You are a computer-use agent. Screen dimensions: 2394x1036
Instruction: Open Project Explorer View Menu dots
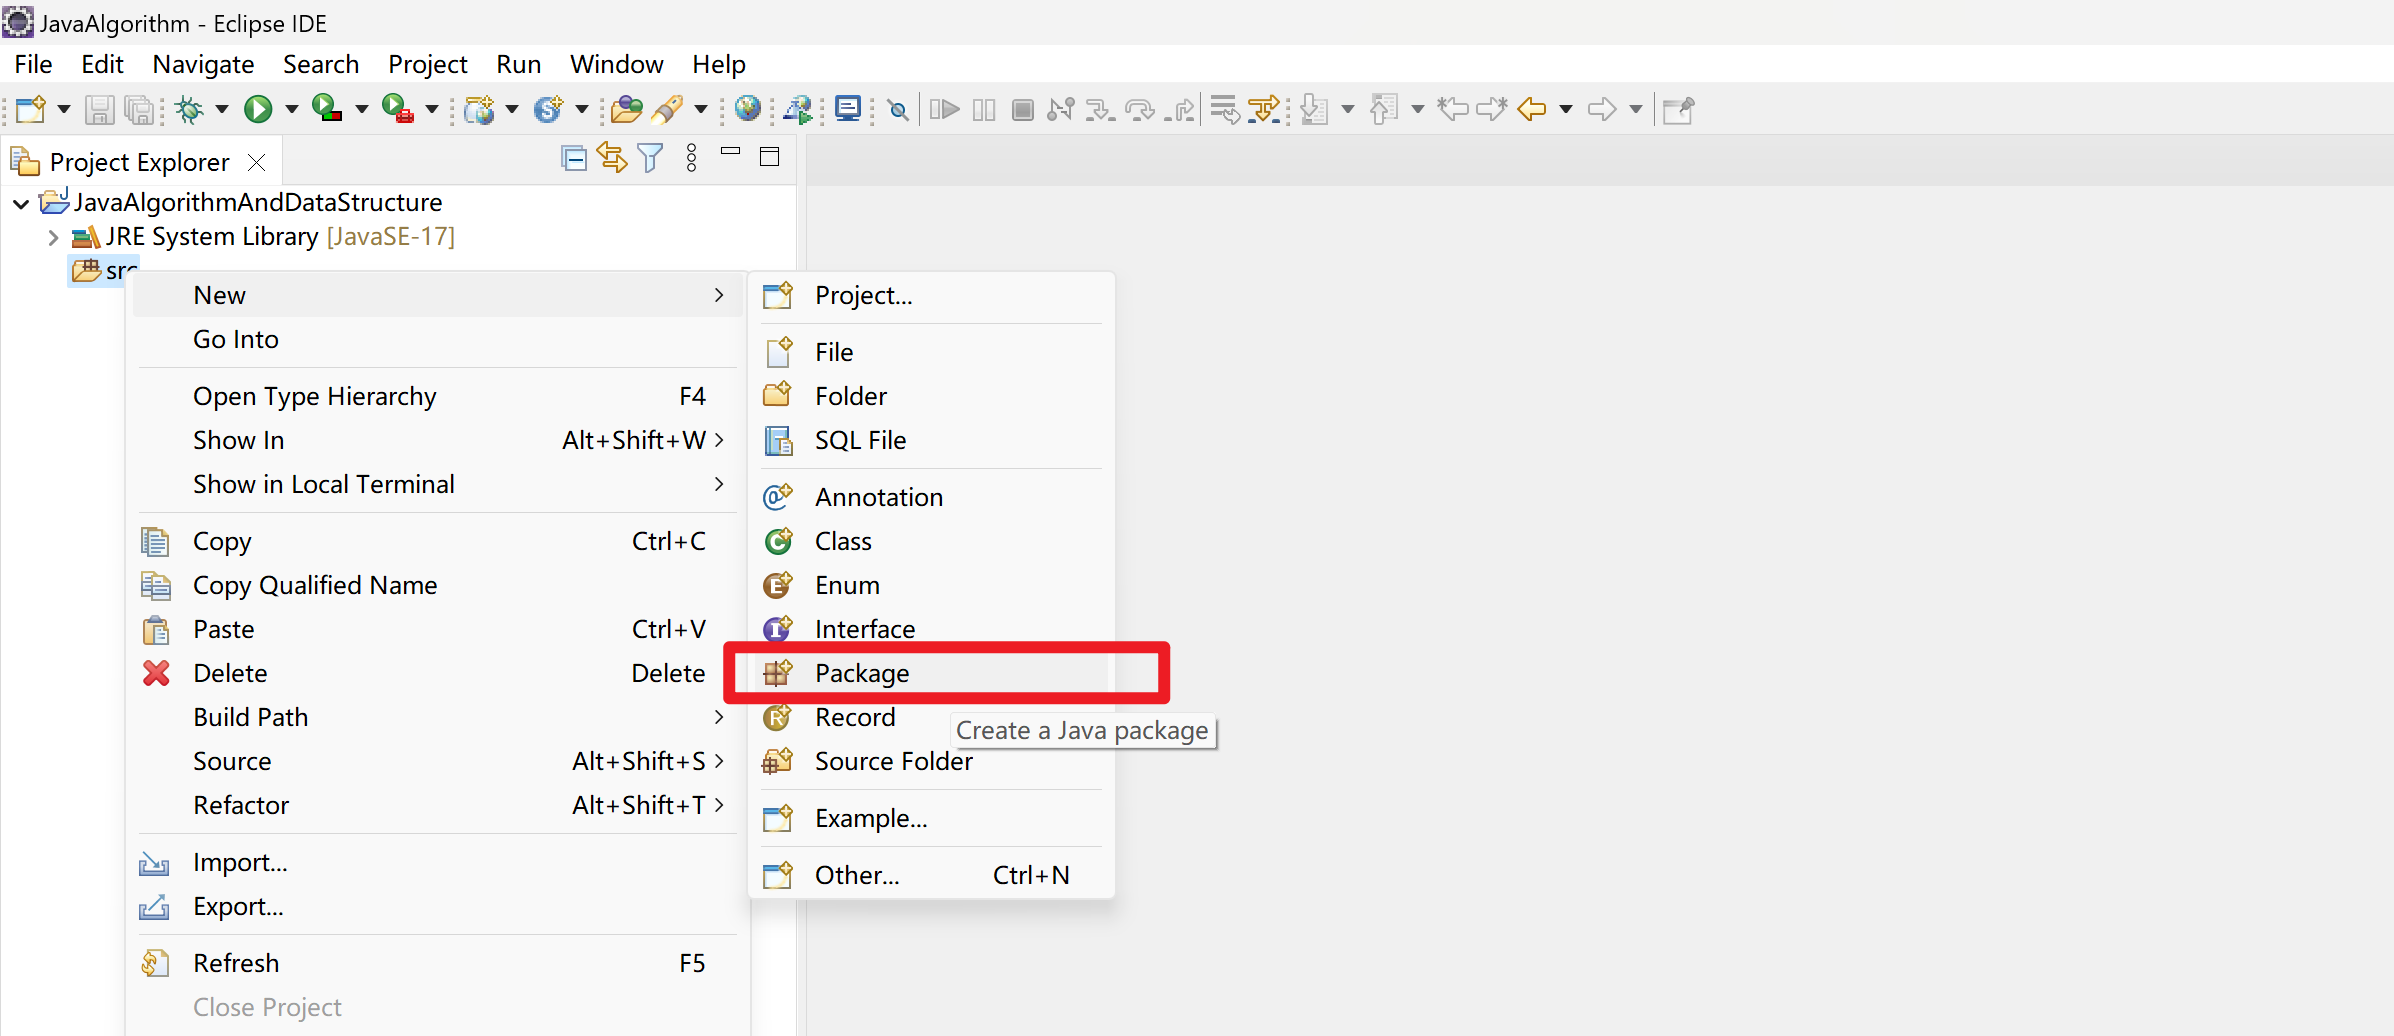[692, 158]
